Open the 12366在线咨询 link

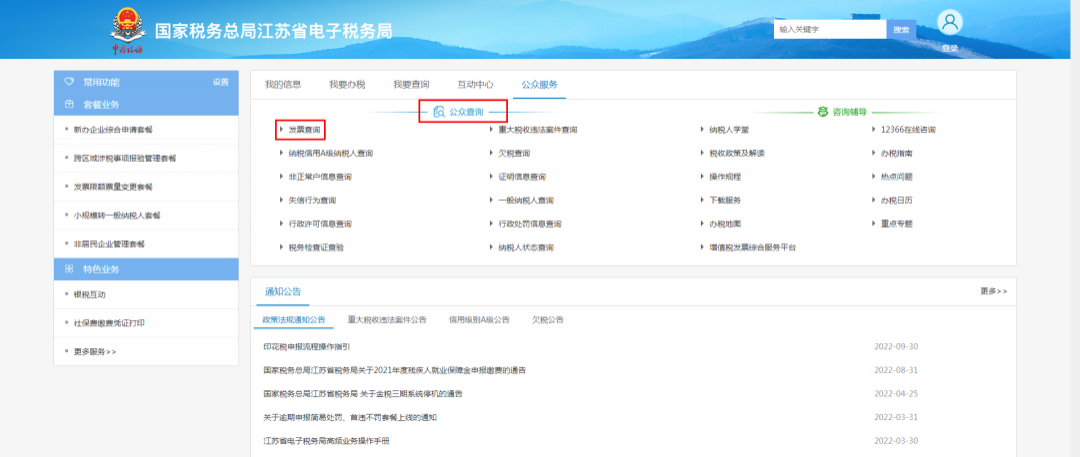point(908,130)
